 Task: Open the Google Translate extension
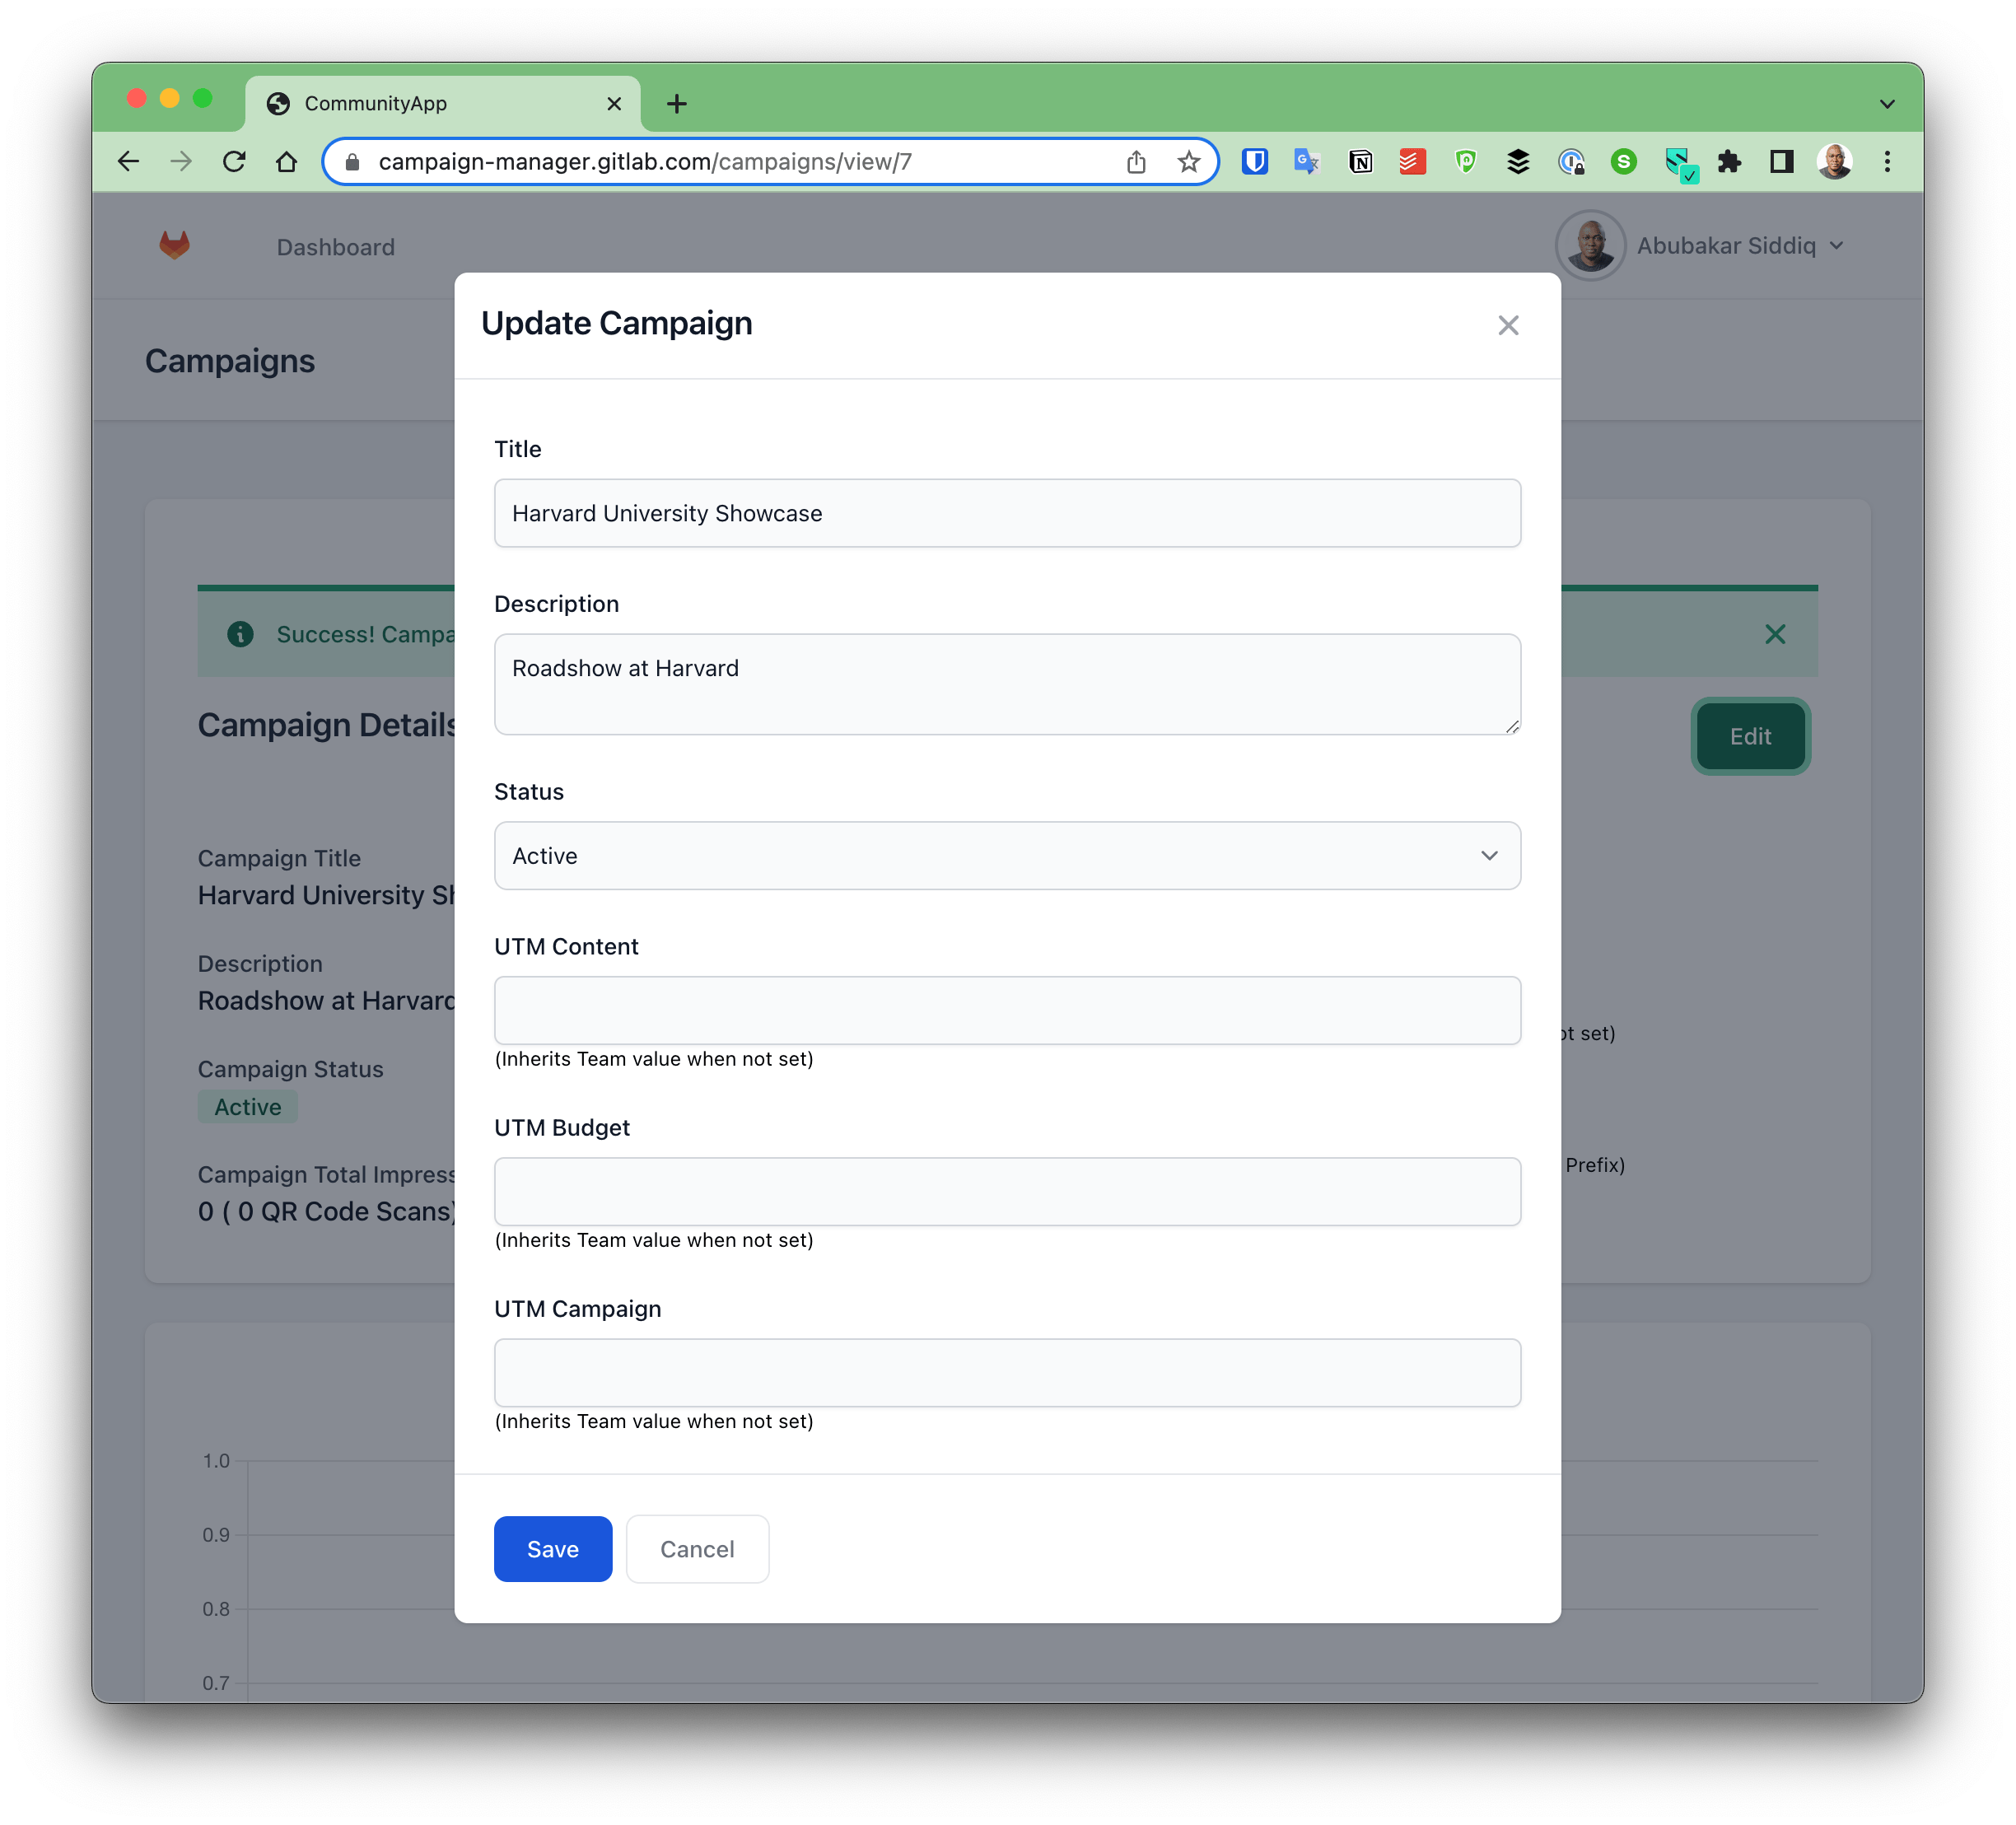[x=1307, y=161]
